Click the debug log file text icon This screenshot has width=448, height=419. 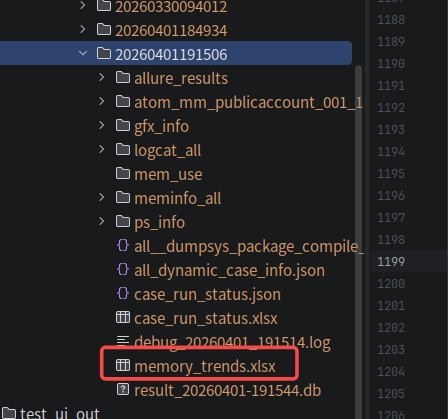pyautogui.click(x=123, y=340)
